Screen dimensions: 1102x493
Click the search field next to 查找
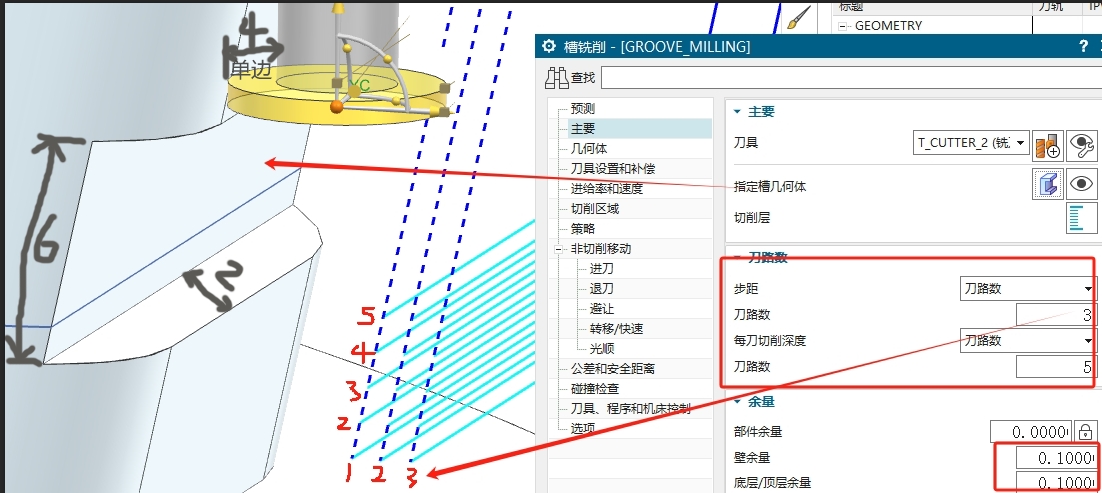(x=851, y=77)
